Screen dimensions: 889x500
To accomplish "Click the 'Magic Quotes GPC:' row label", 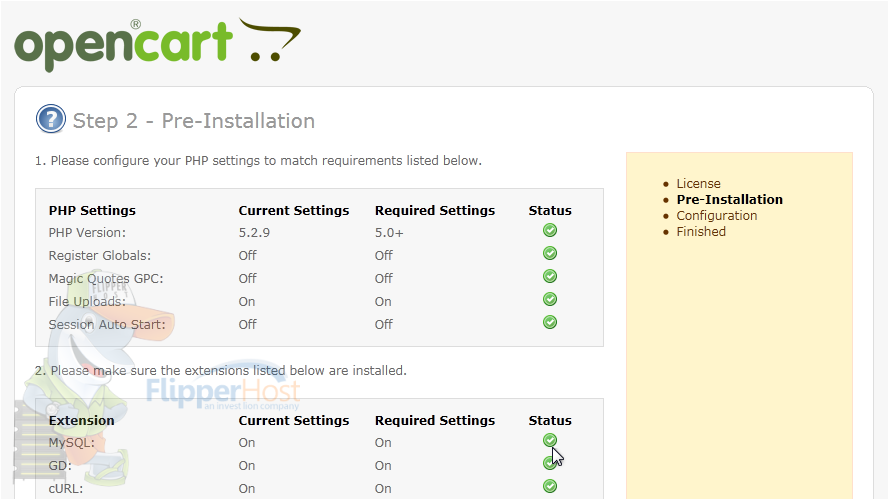I will coord(106,278).
